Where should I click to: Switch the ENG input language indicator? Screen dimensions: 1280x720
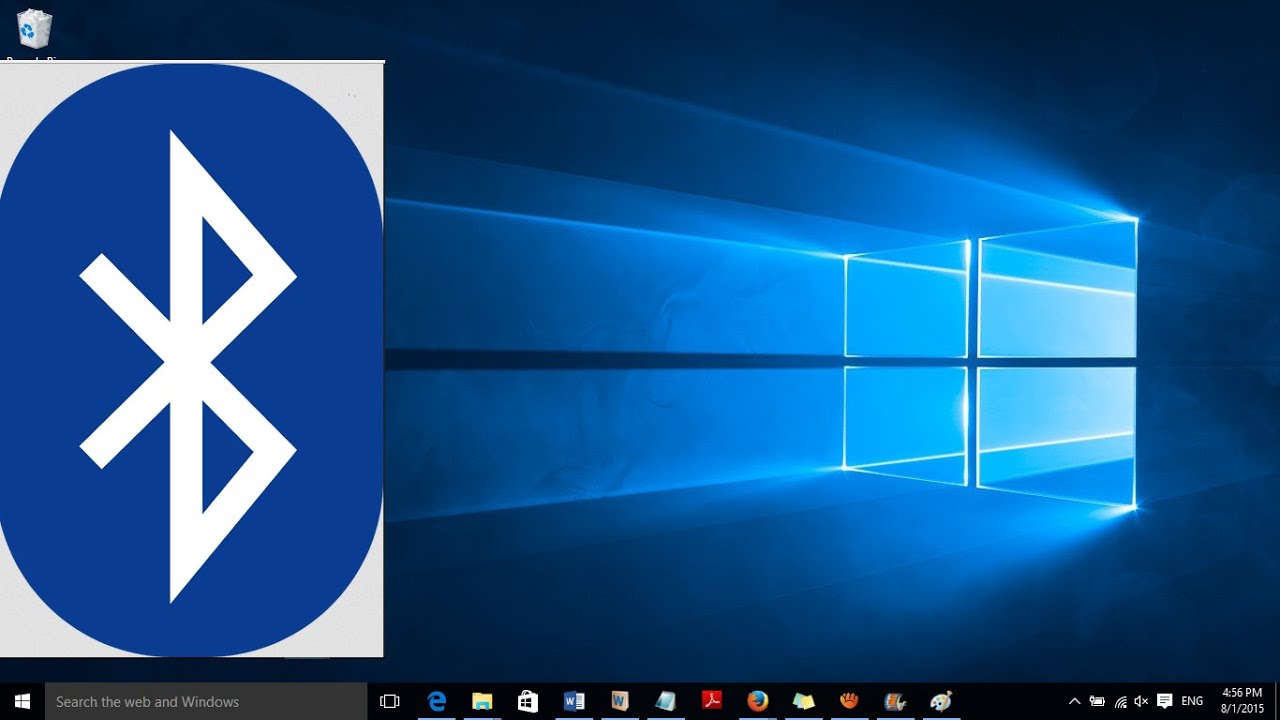point(1192,701)
